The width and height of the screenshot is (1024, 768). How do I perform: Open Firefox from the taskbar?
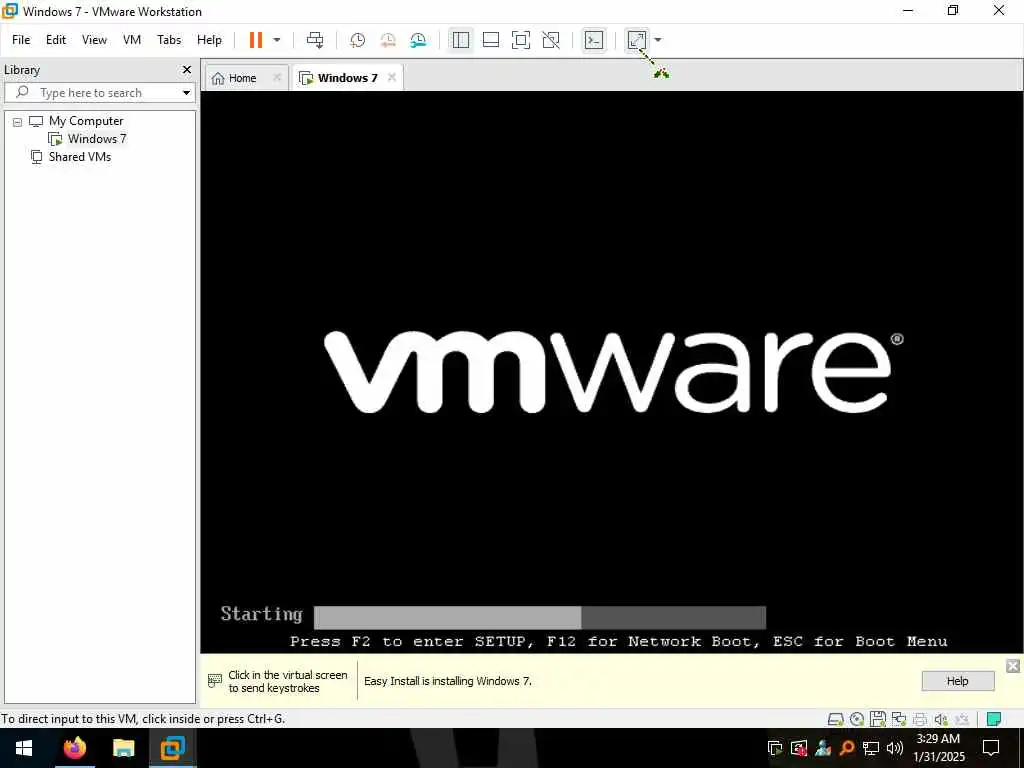[74, 748]
